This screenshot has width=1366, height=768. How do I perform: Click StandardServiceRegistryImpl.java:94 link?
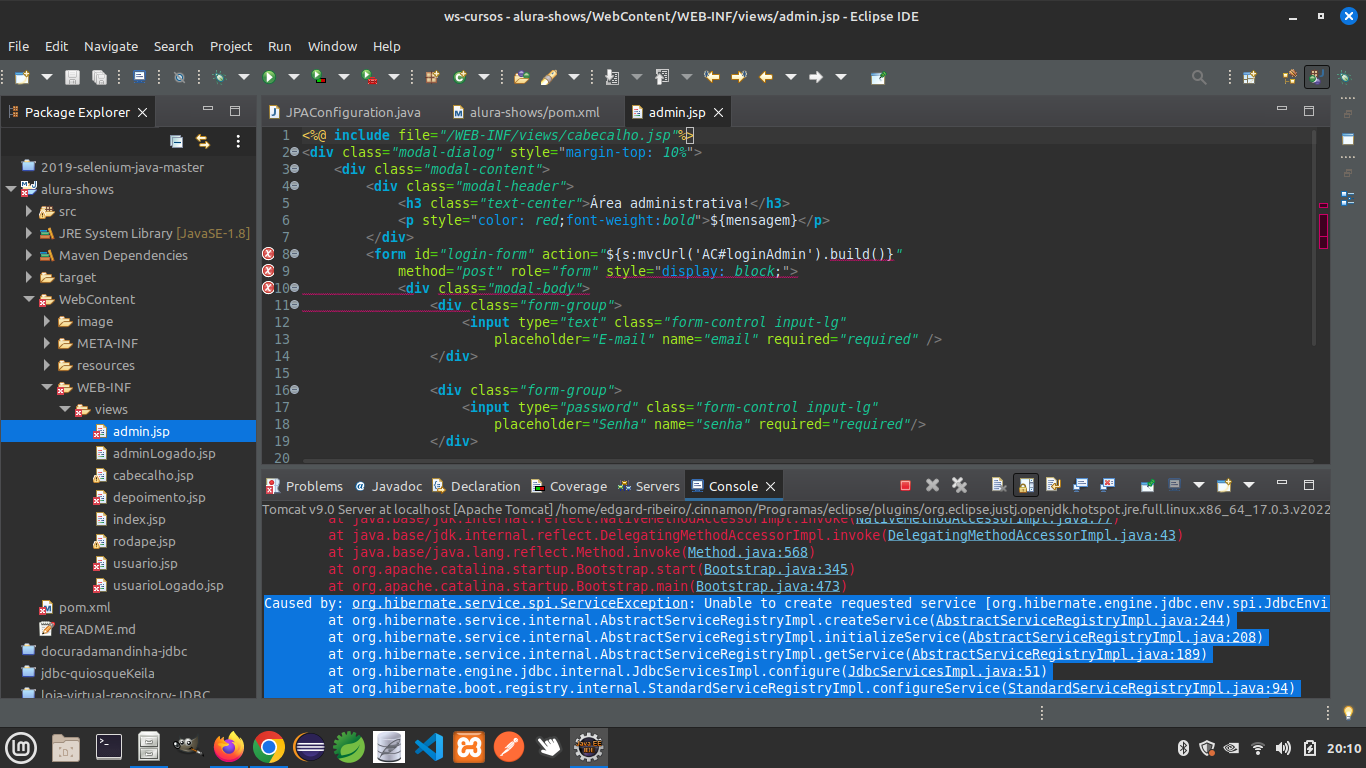tap(1148, 688)
